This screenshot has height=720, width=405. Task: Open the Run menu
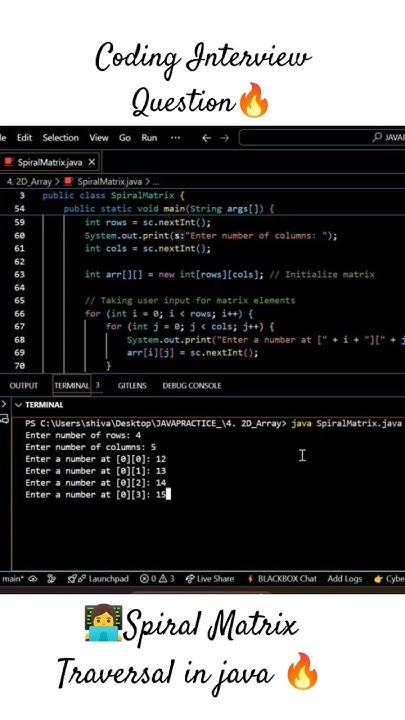149,138
